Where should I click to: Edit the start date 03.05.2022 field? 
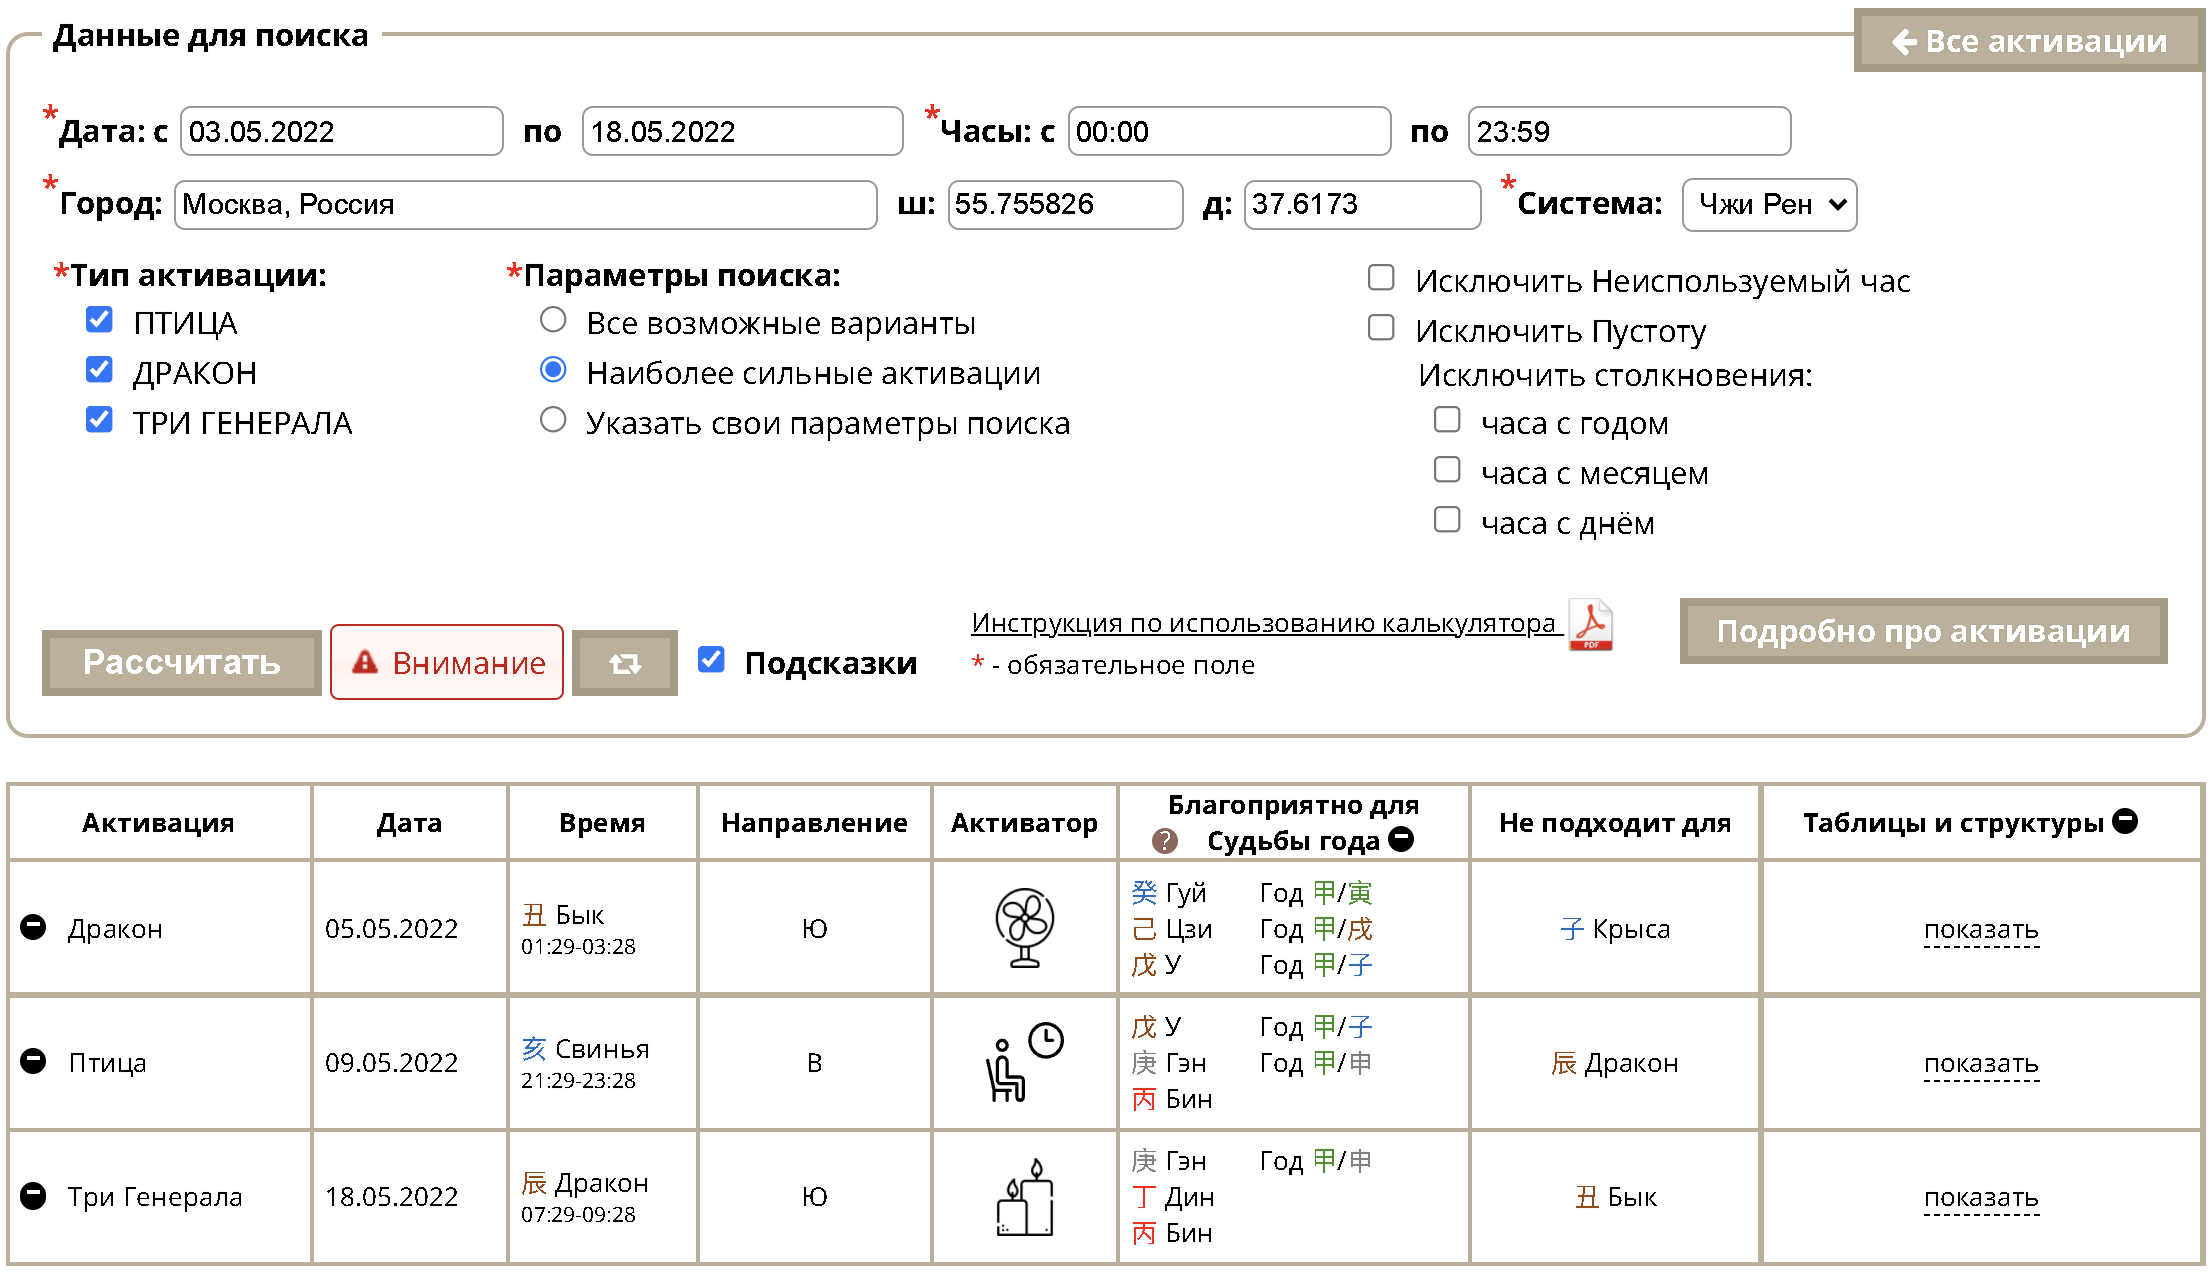pyautogui.click(x=341, y=131)
